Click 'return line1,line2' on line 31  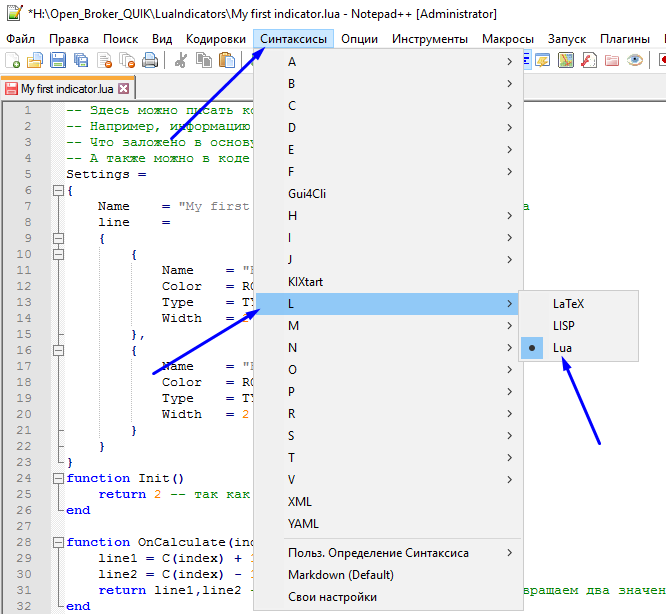[169, 591]
